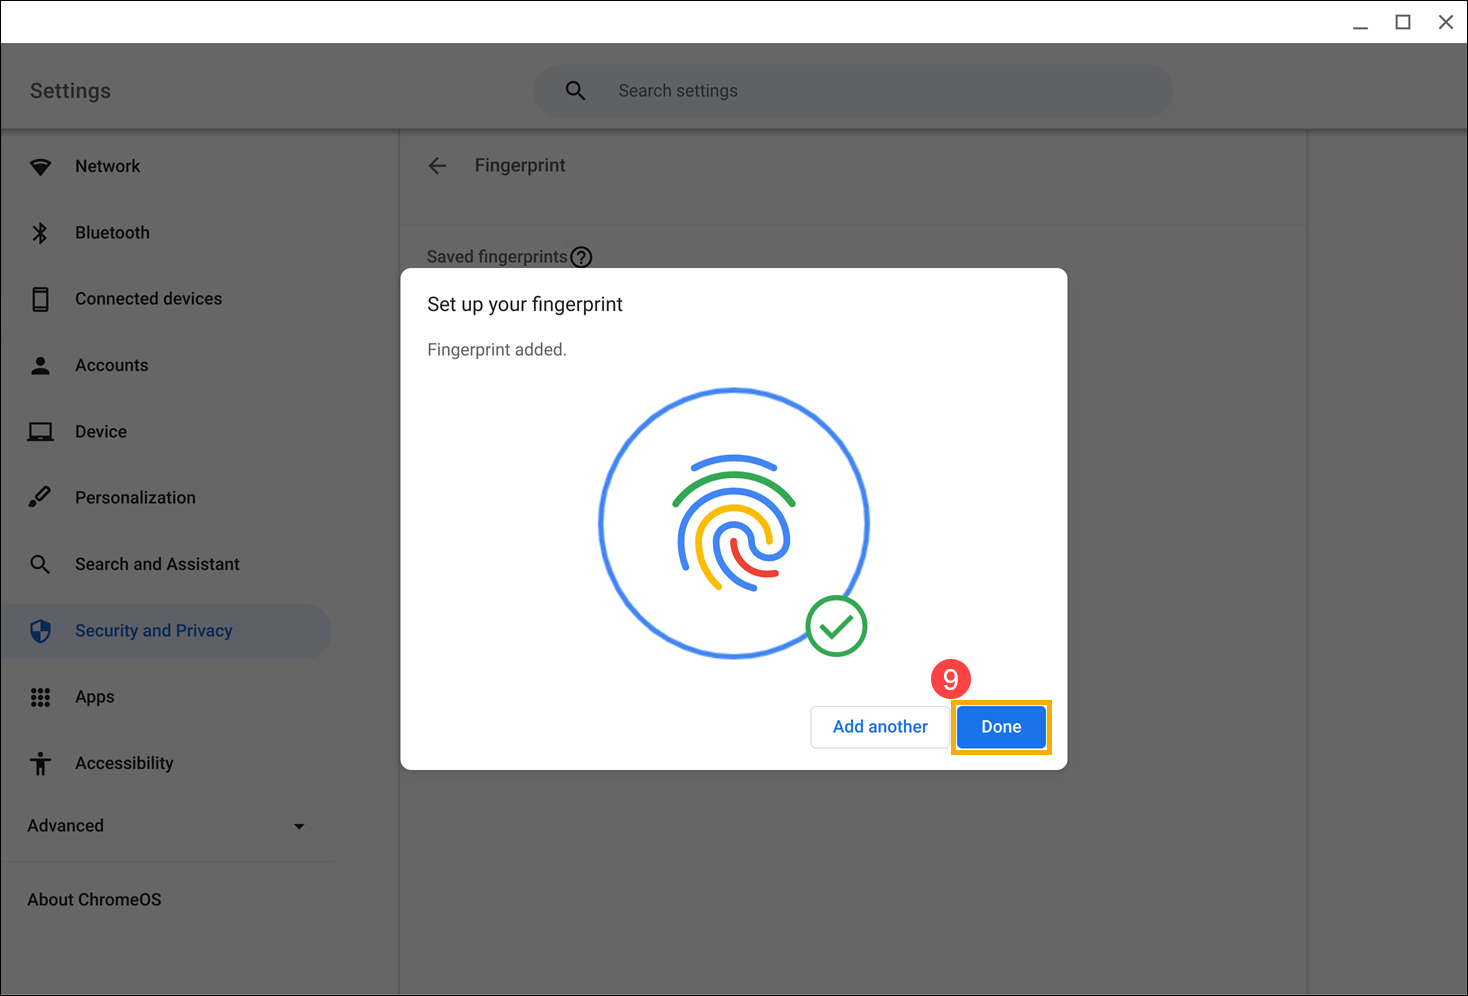The image size is (1468, 996).
Task: Click Add another fingerprint button
Action: [x=880, y=727]
